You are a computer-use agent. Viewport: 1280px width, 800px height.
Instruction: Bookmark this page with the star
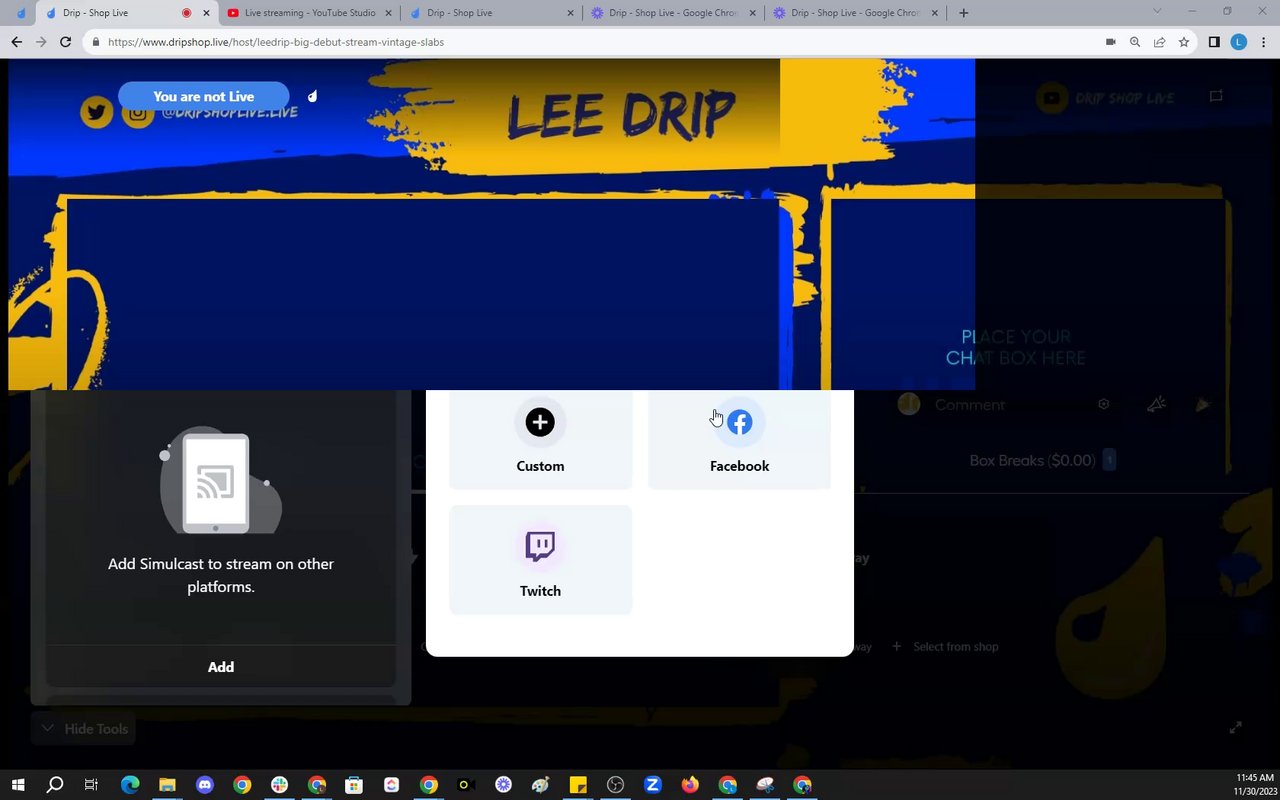(x=1184, y=42)
